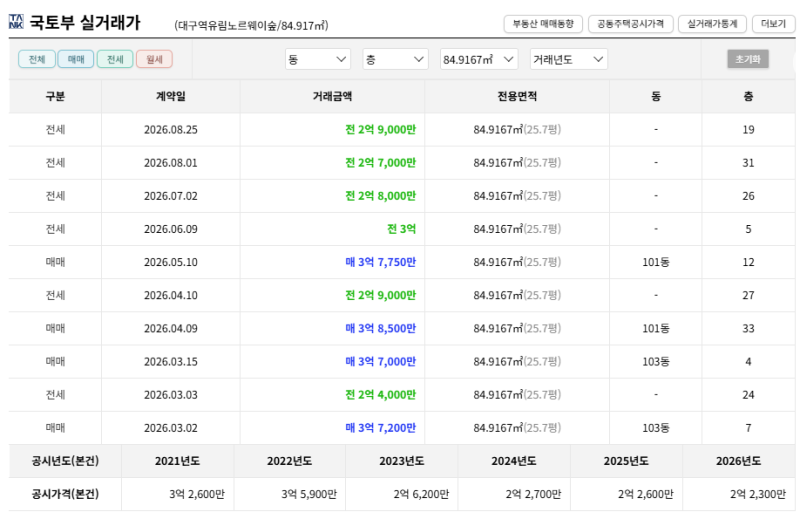Click the 구분 column header
The height and width of the screenshot is (519, 800).
click(x=55, y=96)
